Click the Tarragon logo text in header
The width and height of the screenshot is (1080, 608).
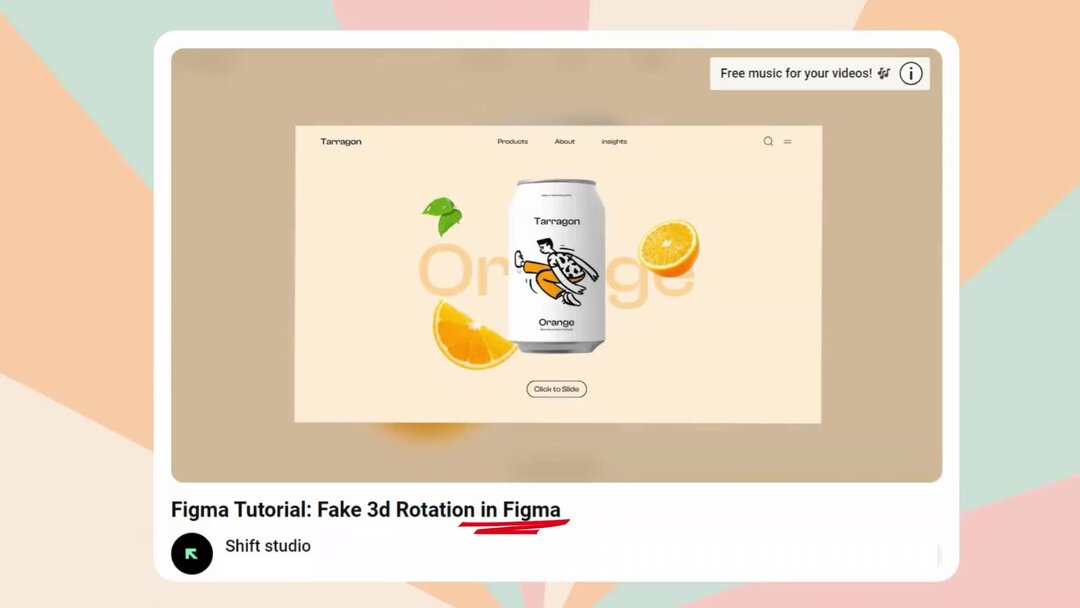coord(340,141)
